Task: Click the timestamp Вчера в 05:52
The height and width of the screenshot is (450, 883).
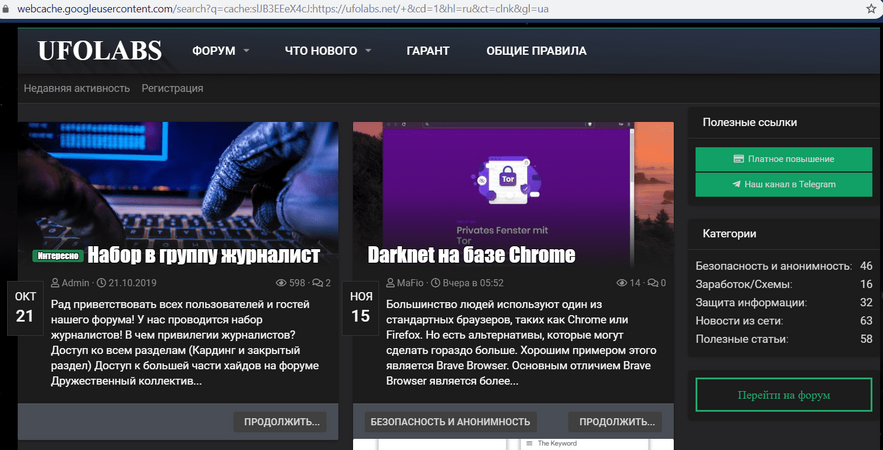Action: [473, 283]
